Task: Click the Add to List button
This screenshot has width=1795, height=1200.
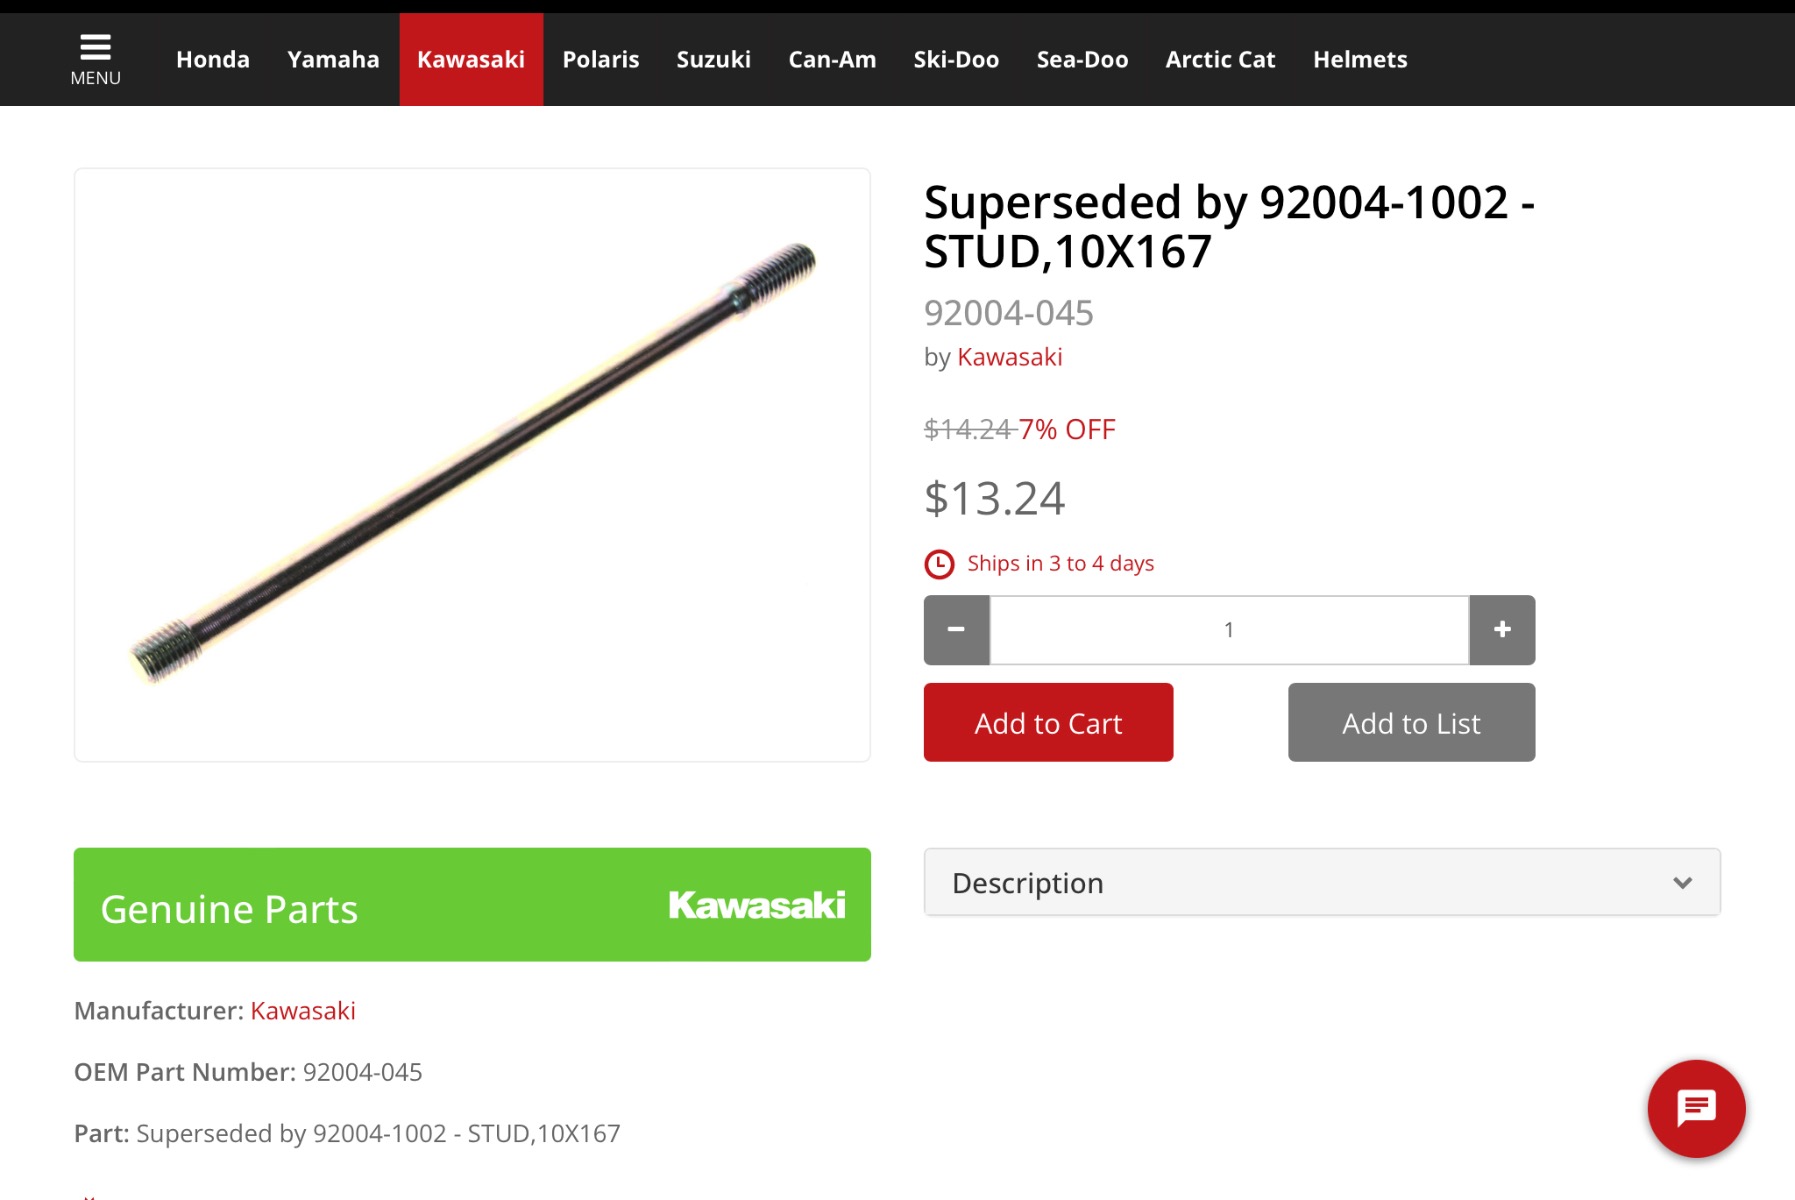Action: pos(1411,722)
